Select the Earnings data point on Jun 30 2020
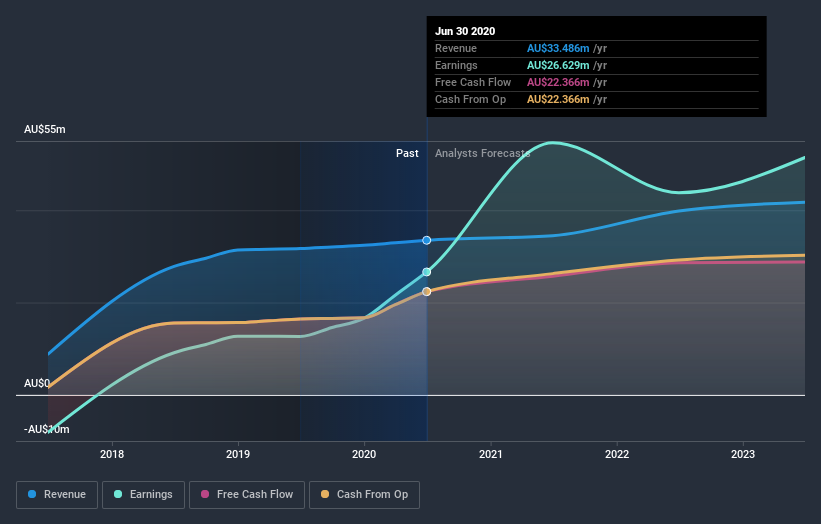 tap(427, 272)
